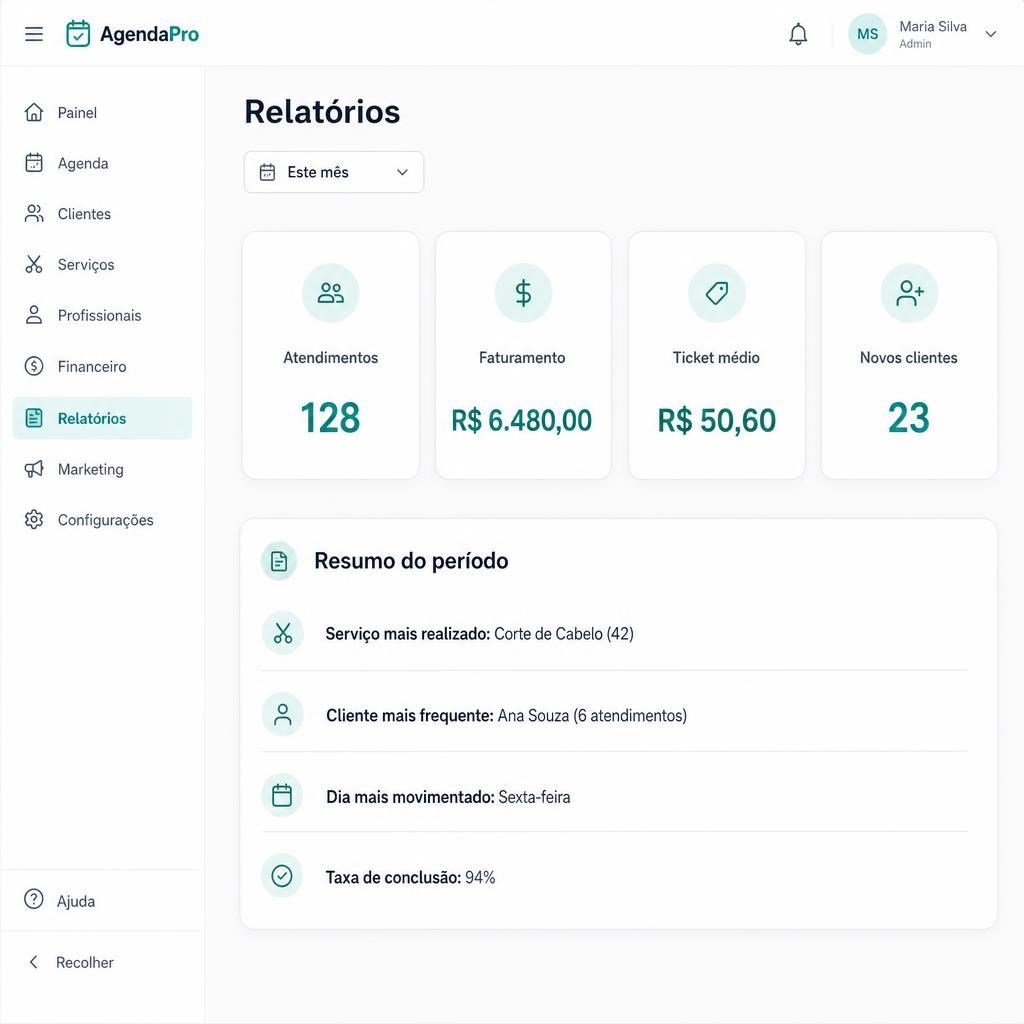This screenshot has width=1024, height=1024.
Task: Click the Admin role label
Action: (915, 44)
